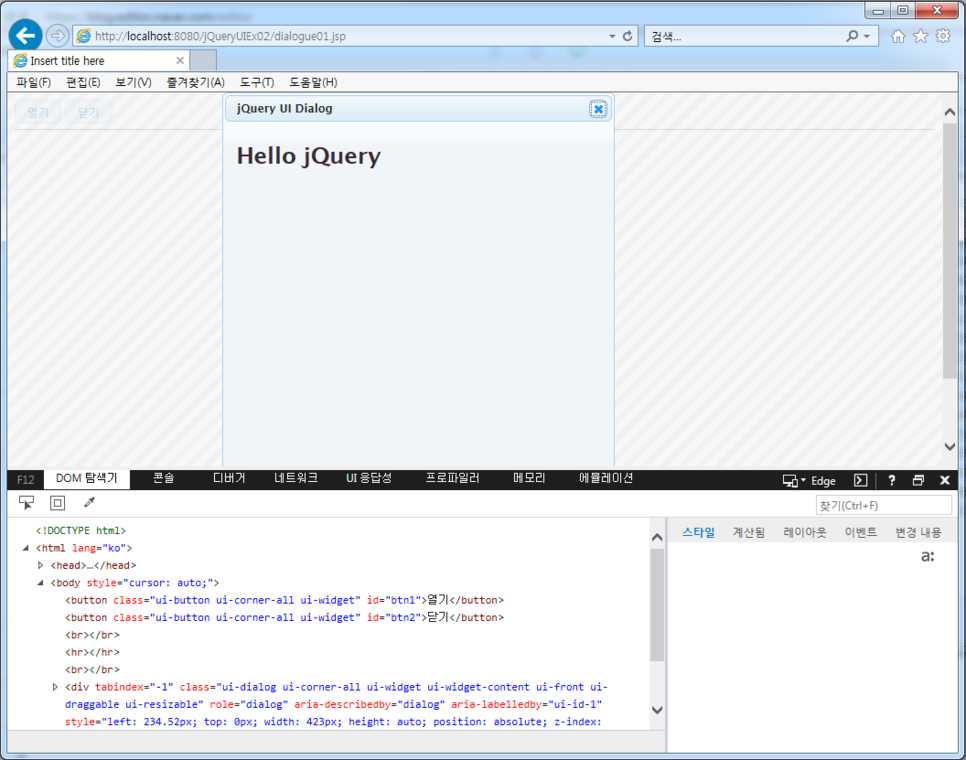This screenshot has width=966, height=760.
Task: Refresh the page with the reload icon
Action: point(627,36)
